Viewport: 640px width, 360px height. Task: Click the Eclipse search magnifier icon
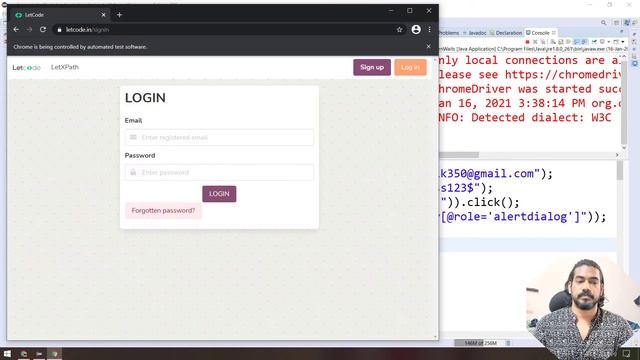click(x=604, y=23)
